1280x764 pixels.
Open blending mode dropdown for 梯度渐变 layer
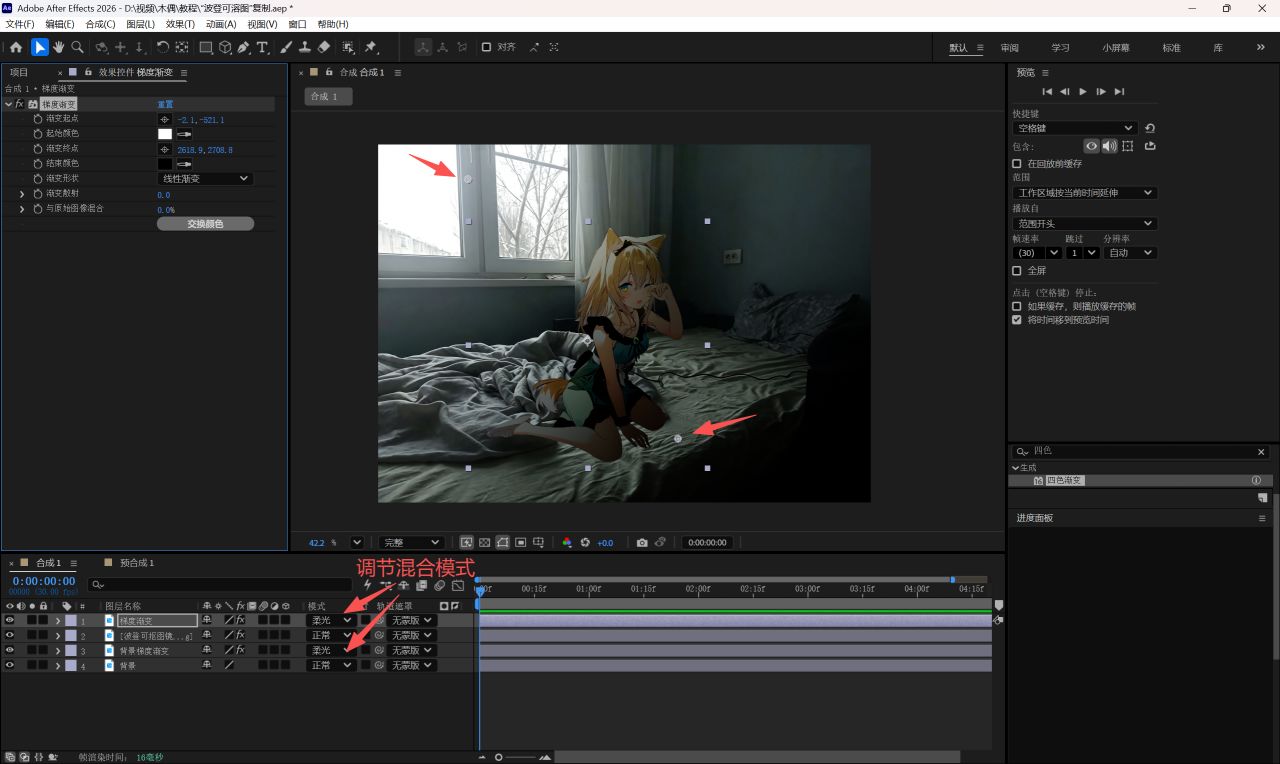point(331,621)
